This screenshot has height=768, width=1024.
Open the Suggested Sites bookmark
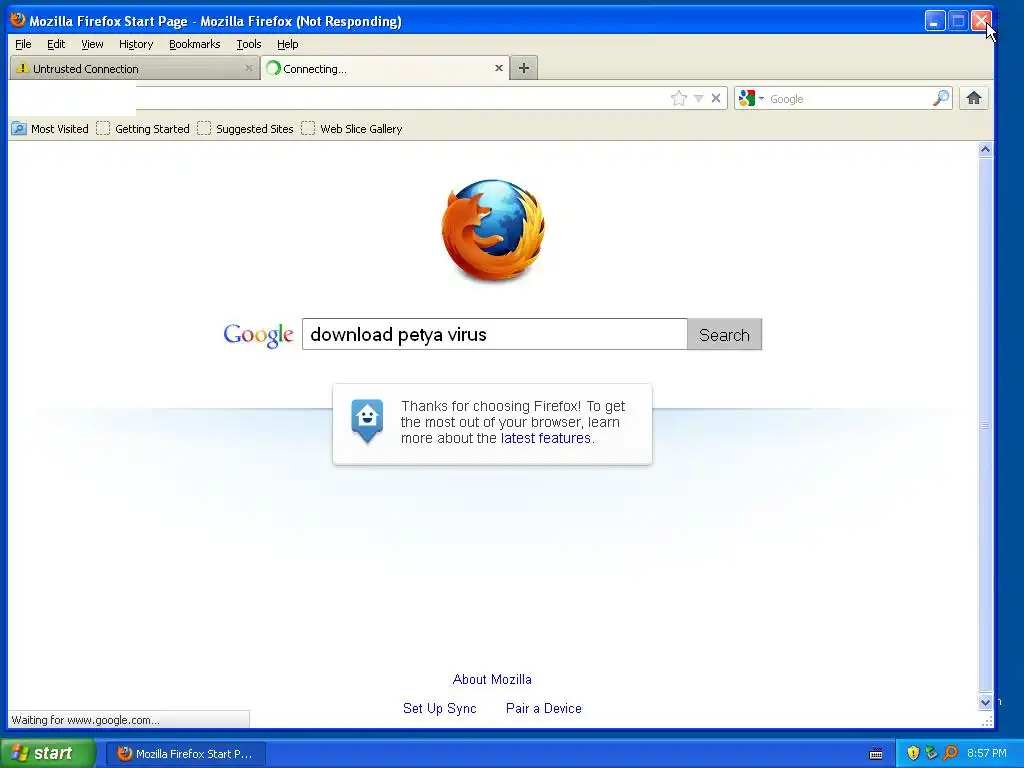(246, 129)
